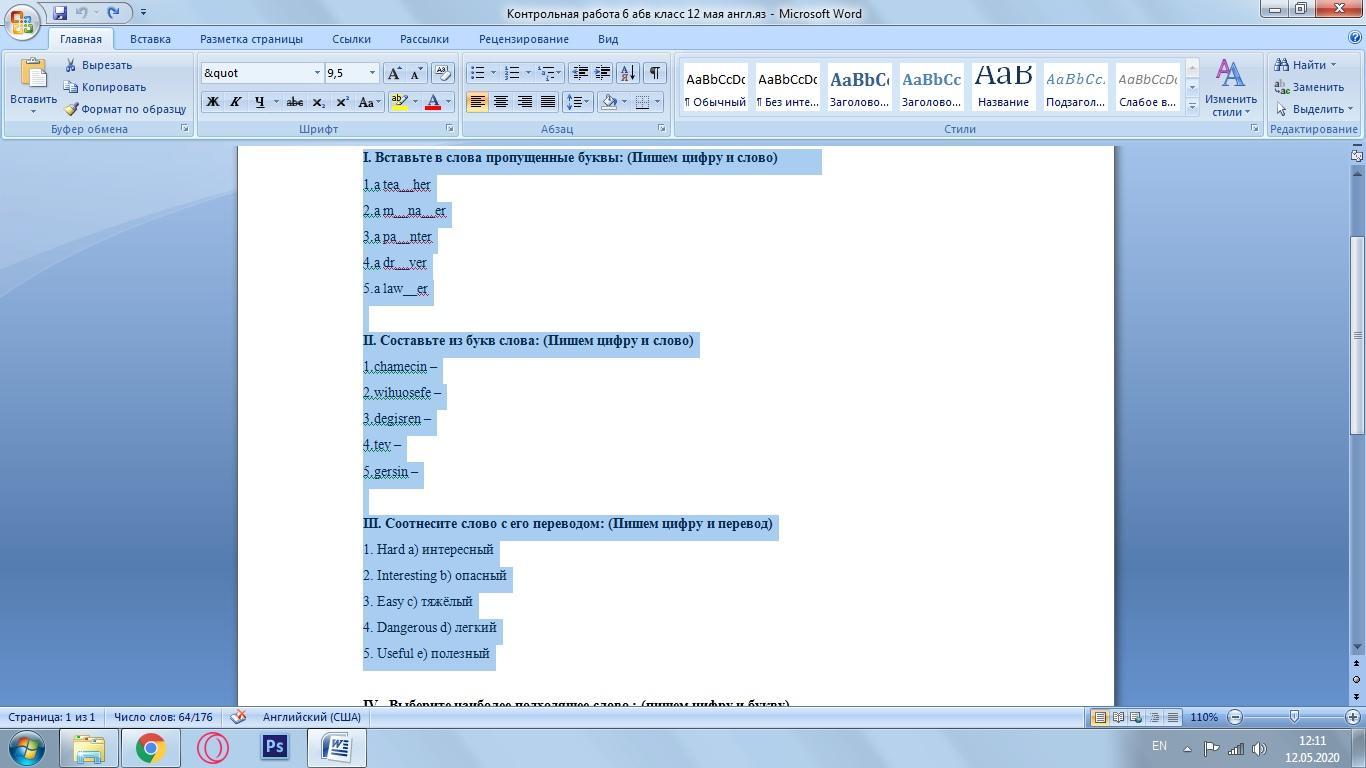The width and height of the screenshot is (1366, 768).
Task: Click the Save icon in quick access toolbar
Action: [60, 13]
